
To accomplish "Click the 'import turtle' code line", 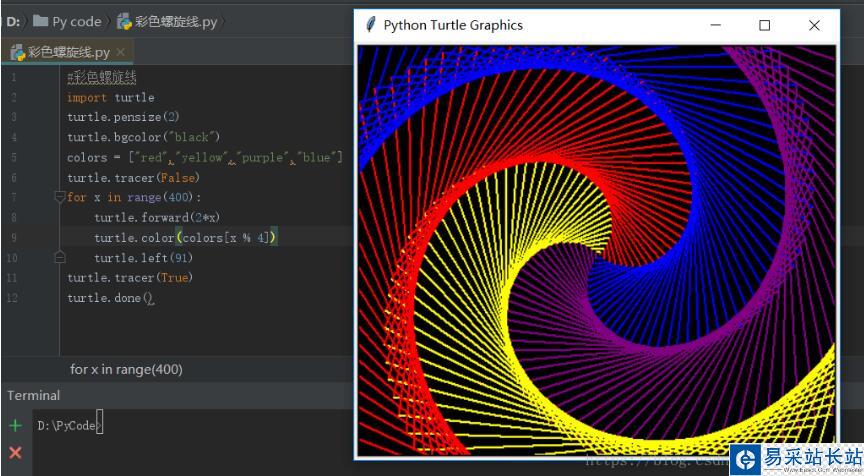I will [111, 98].
